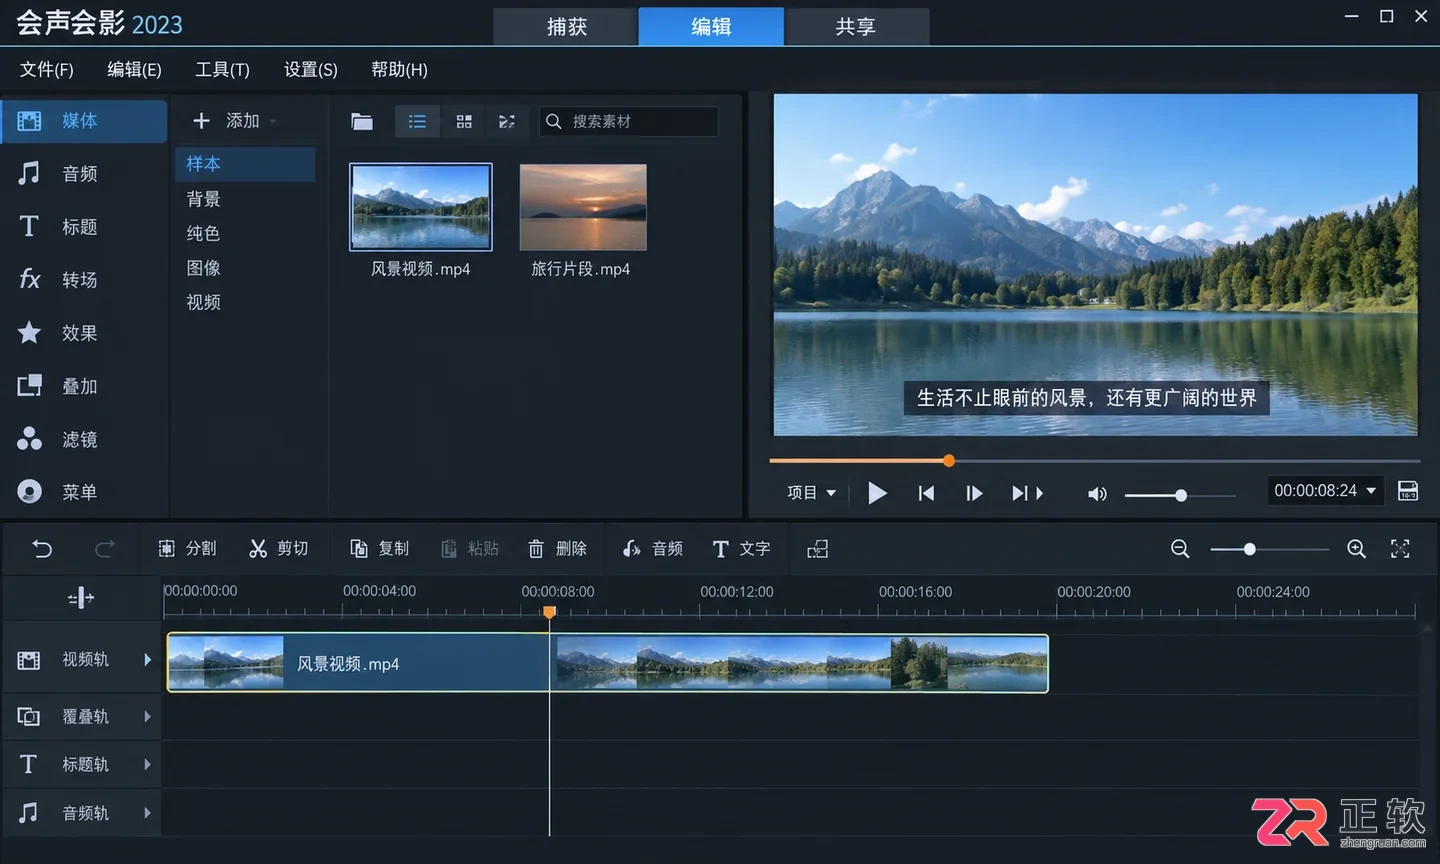Open the 工具(T) menu
Screen dimensions: 1440x864
coord(222,70)
